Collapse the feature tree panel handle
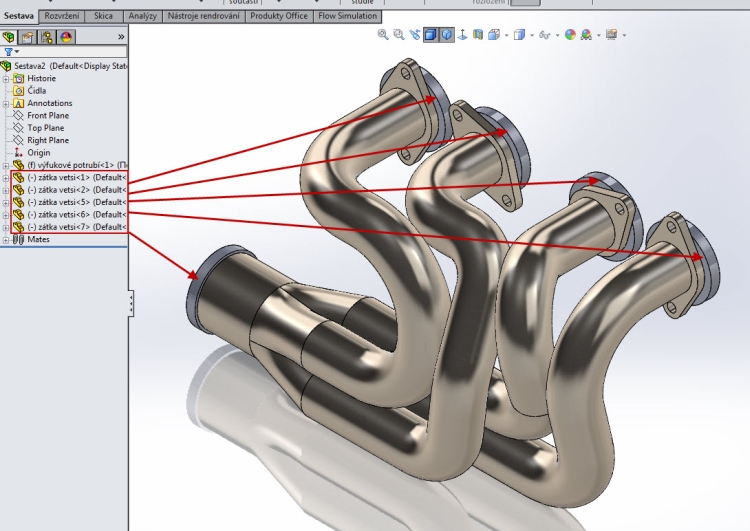 pos(131,303)
